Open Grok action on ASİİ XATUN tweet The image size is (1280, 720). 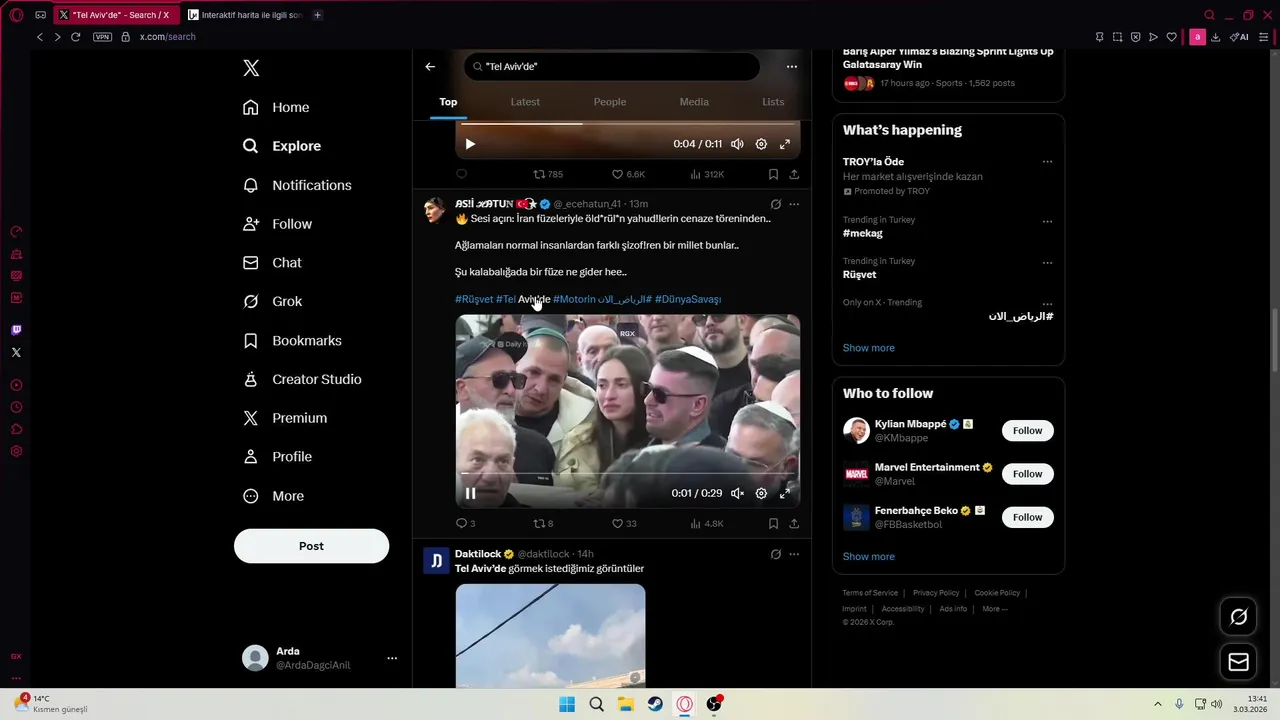(x=775, y=204)
